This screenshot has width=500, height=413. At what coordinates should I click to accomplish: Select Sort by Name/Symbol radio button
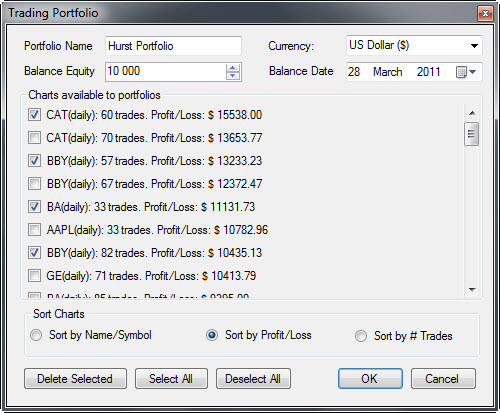pyautogui.click(x=36, y=335)
